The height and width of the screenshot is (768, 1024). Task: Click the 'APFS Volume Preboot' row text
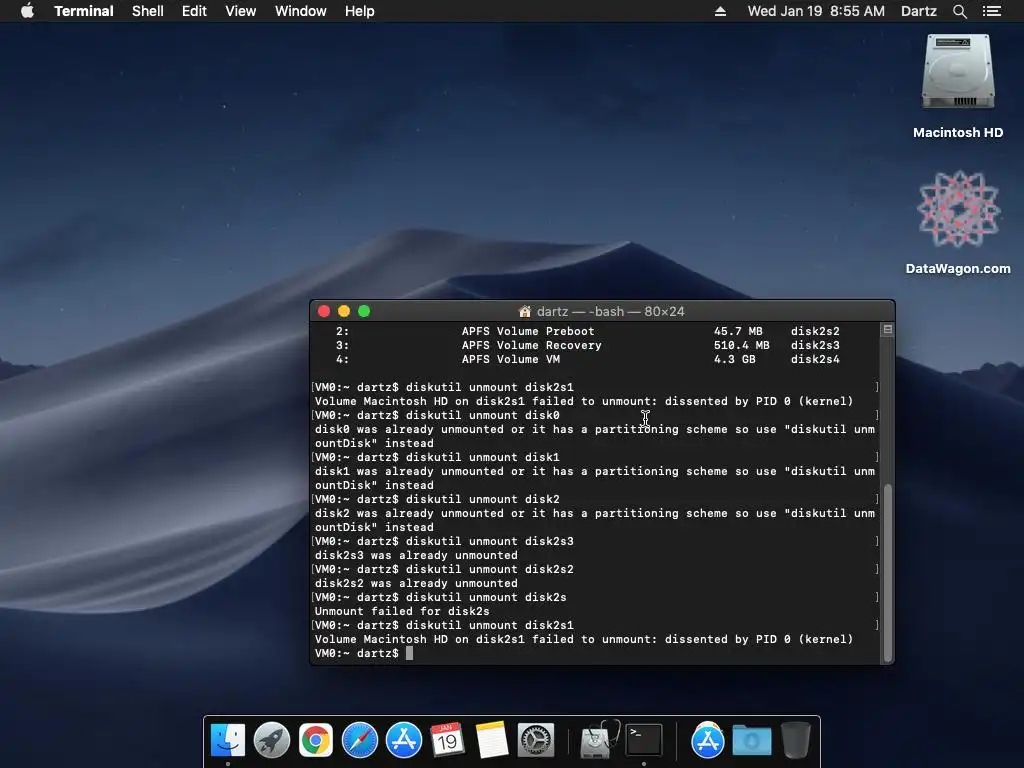(528, 331)
